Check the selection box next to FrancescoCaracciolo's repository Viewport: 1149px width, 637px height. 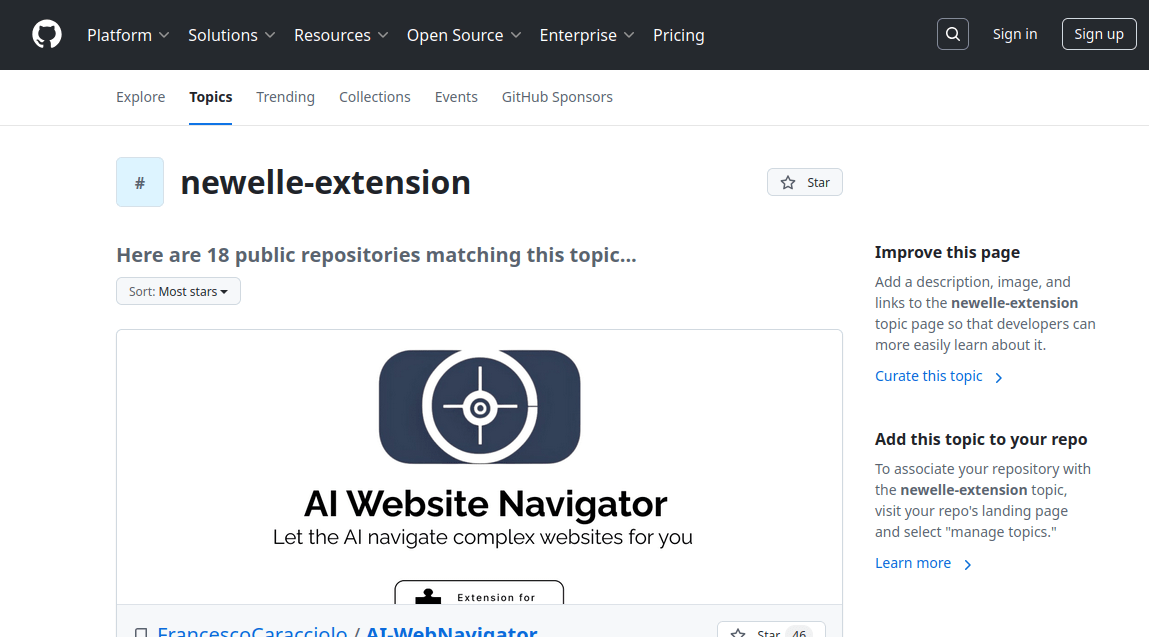(x=141, y=632)
